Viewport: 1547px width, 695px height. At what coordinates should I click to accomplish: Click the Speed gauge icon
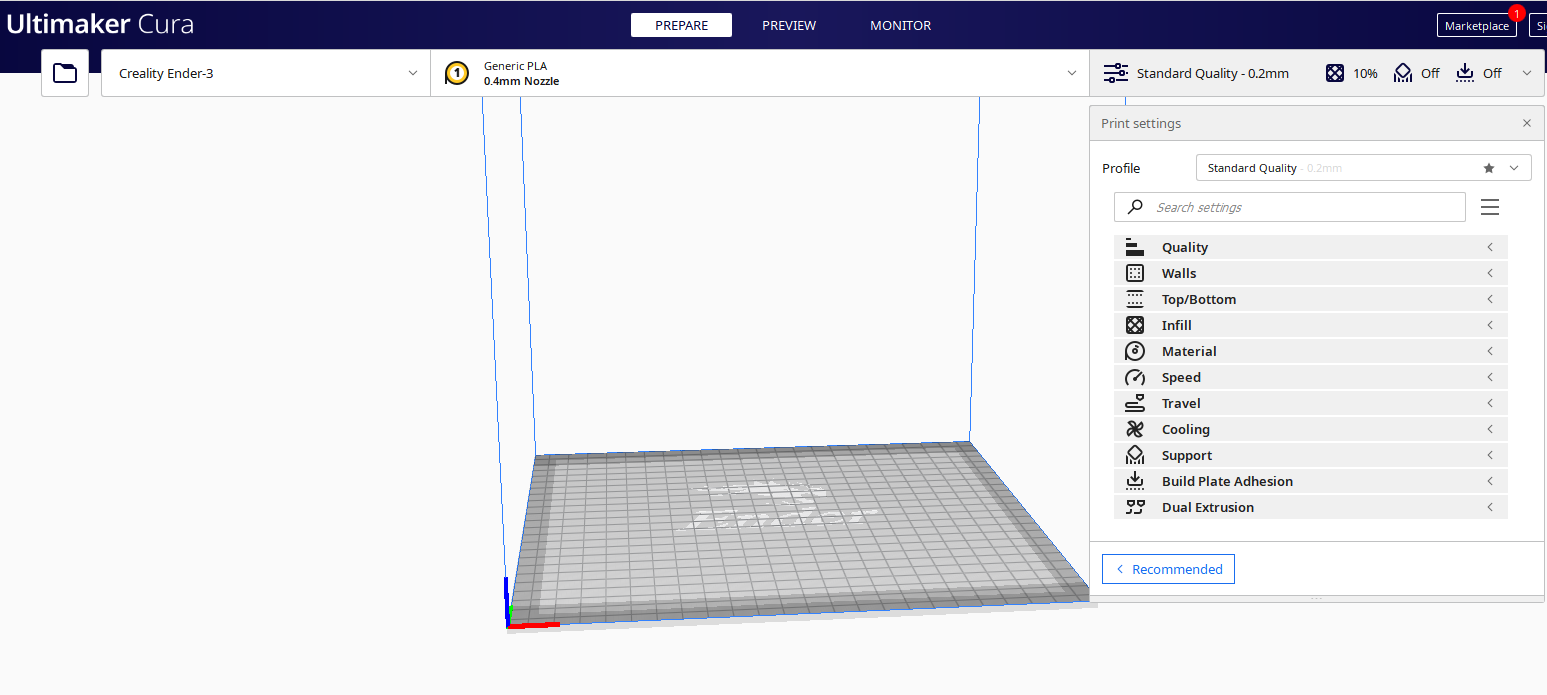point(1135,377)
